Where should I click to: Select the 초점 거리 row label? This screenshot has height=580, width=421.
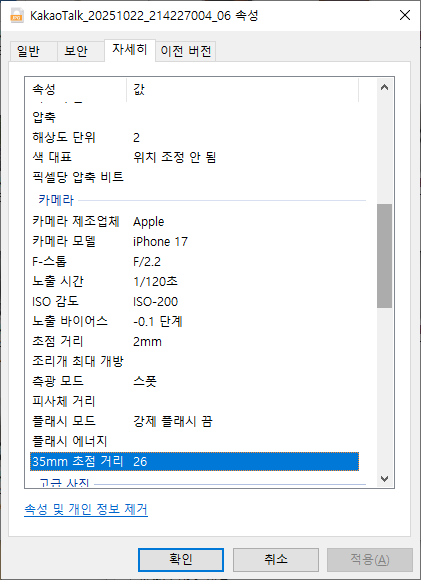(57, 341)
